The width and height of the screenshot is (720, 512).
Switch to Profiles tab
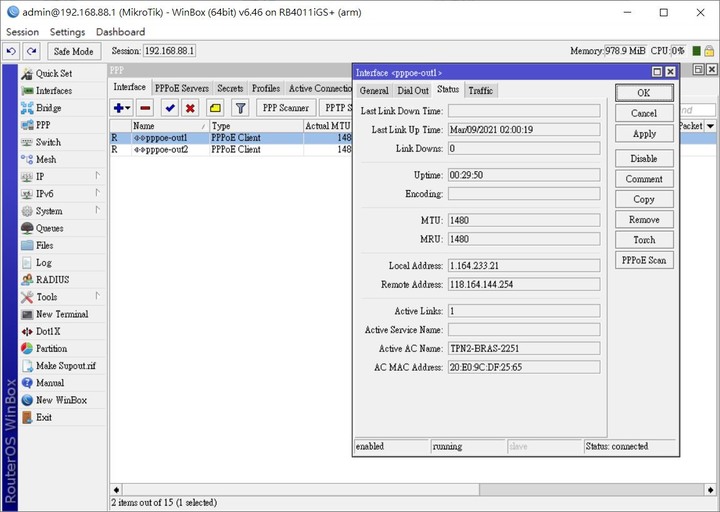point(266,88)
